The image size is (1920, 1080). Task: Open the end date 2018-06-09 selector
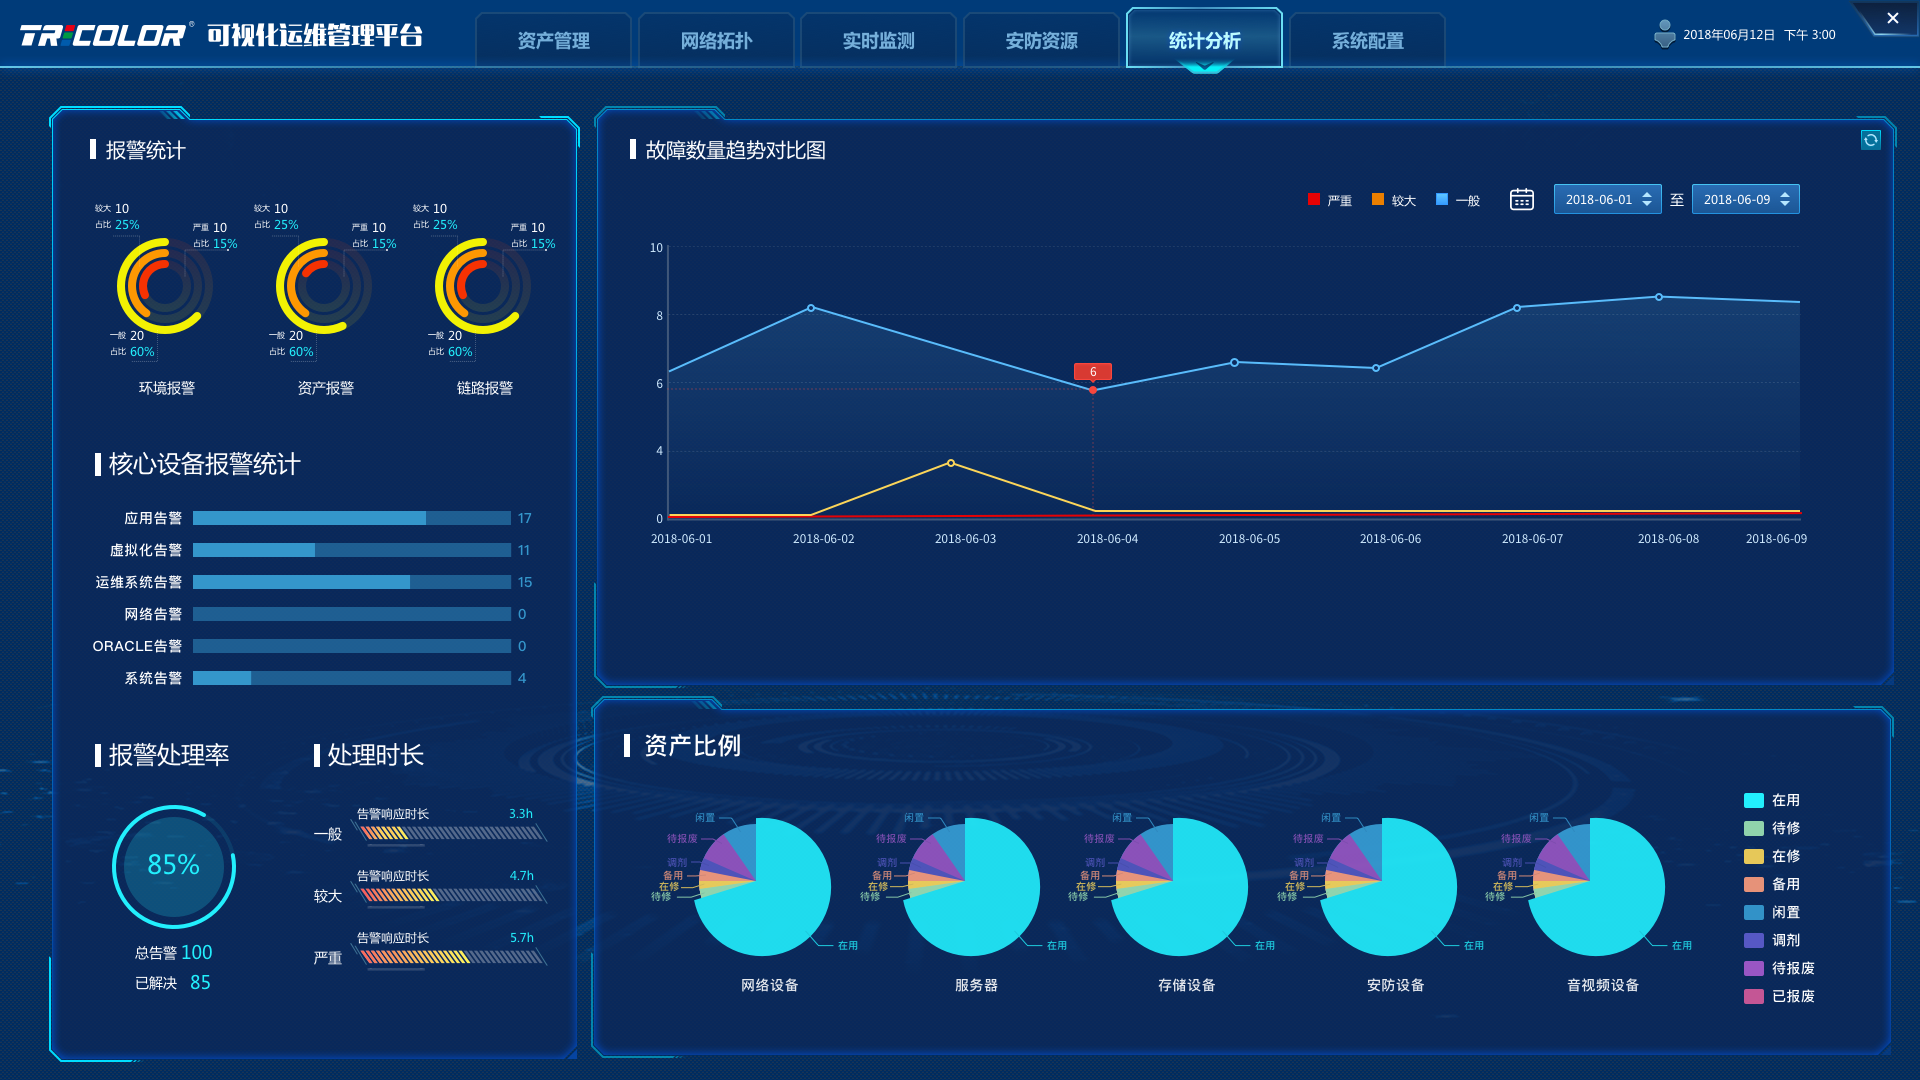coord(1744,200)
